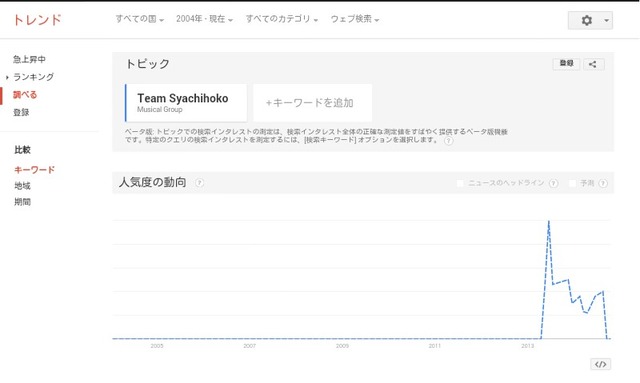
Task: Click help icon next to 人気度の動向
Action: pos(199,183)
